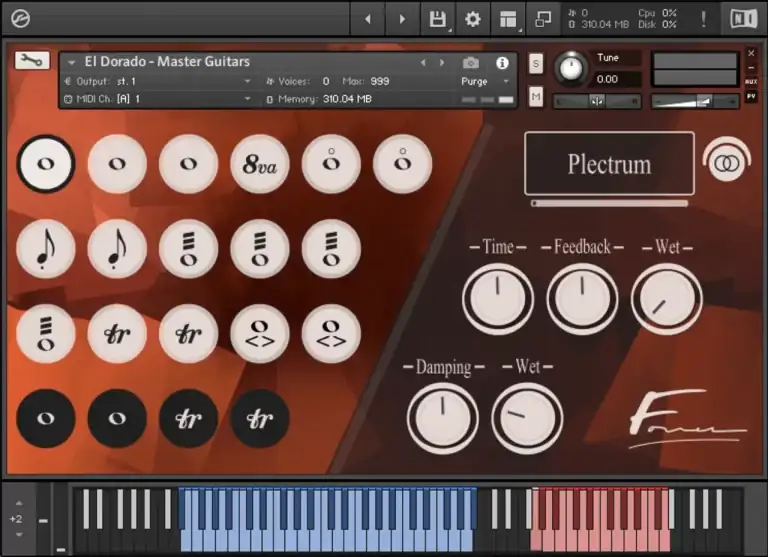Click the delay Time knob
The height and width of the screenshot is (557, 768).
(498, 298)
